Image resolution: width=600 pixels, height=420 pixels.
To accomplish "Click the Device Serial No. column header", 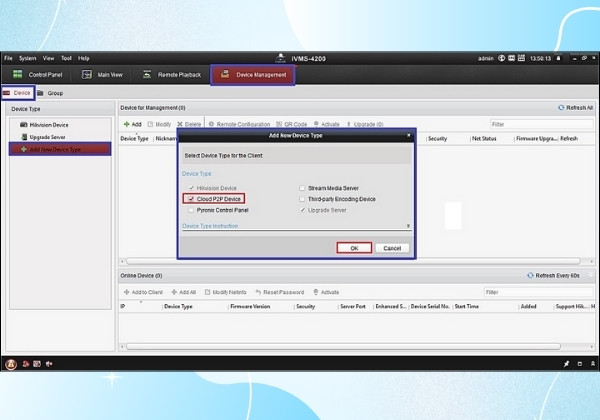I will [x=430, y=306].
